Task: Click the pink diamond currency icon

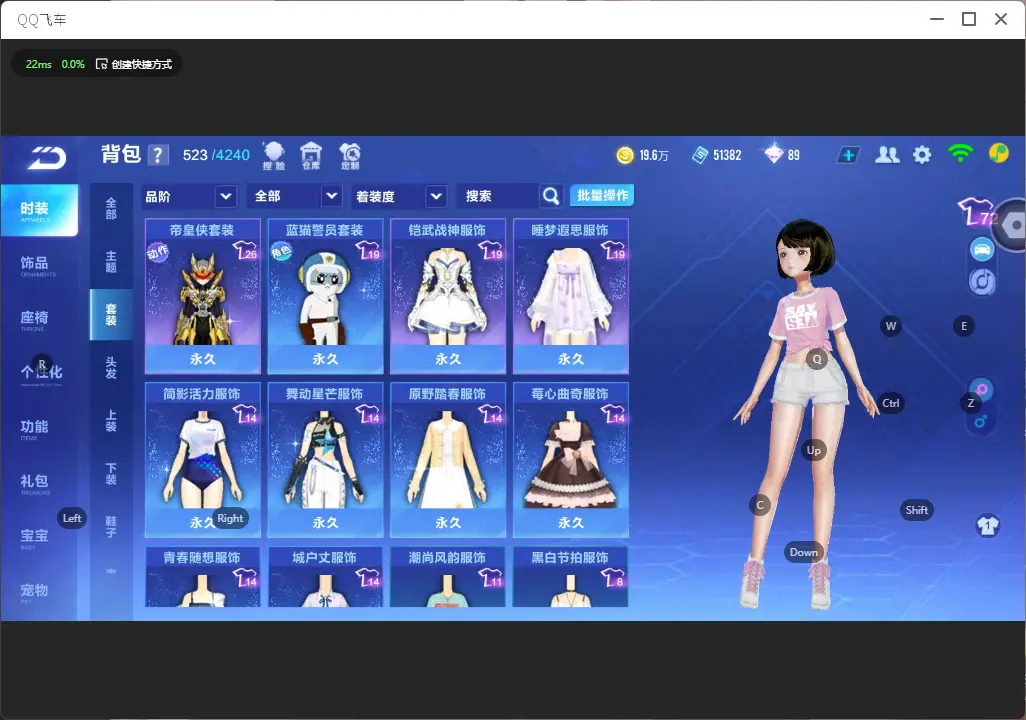Action: 773,154
